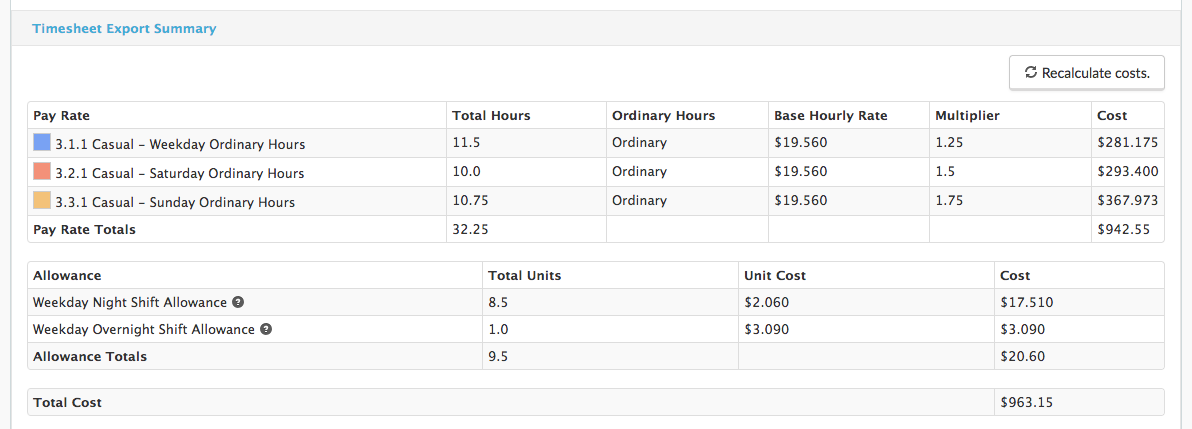Show help for Weekday Overnight Shift Allowance
1192x429 pixels.
[265, 330]
